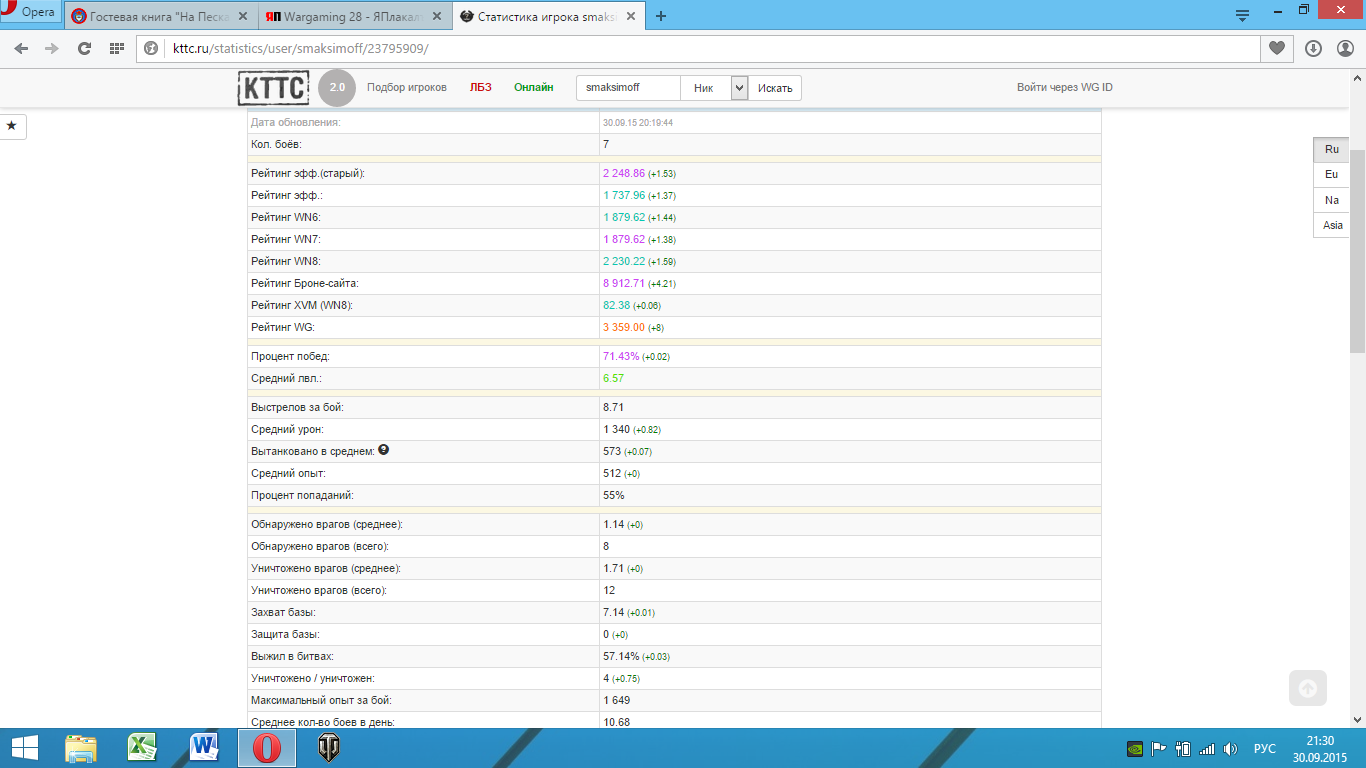Image resolution: width=1366 pixels, height=768 pixels.
Task: Switch to Wargaming 28 ЯПлакалъ tab
Action: 353,17
